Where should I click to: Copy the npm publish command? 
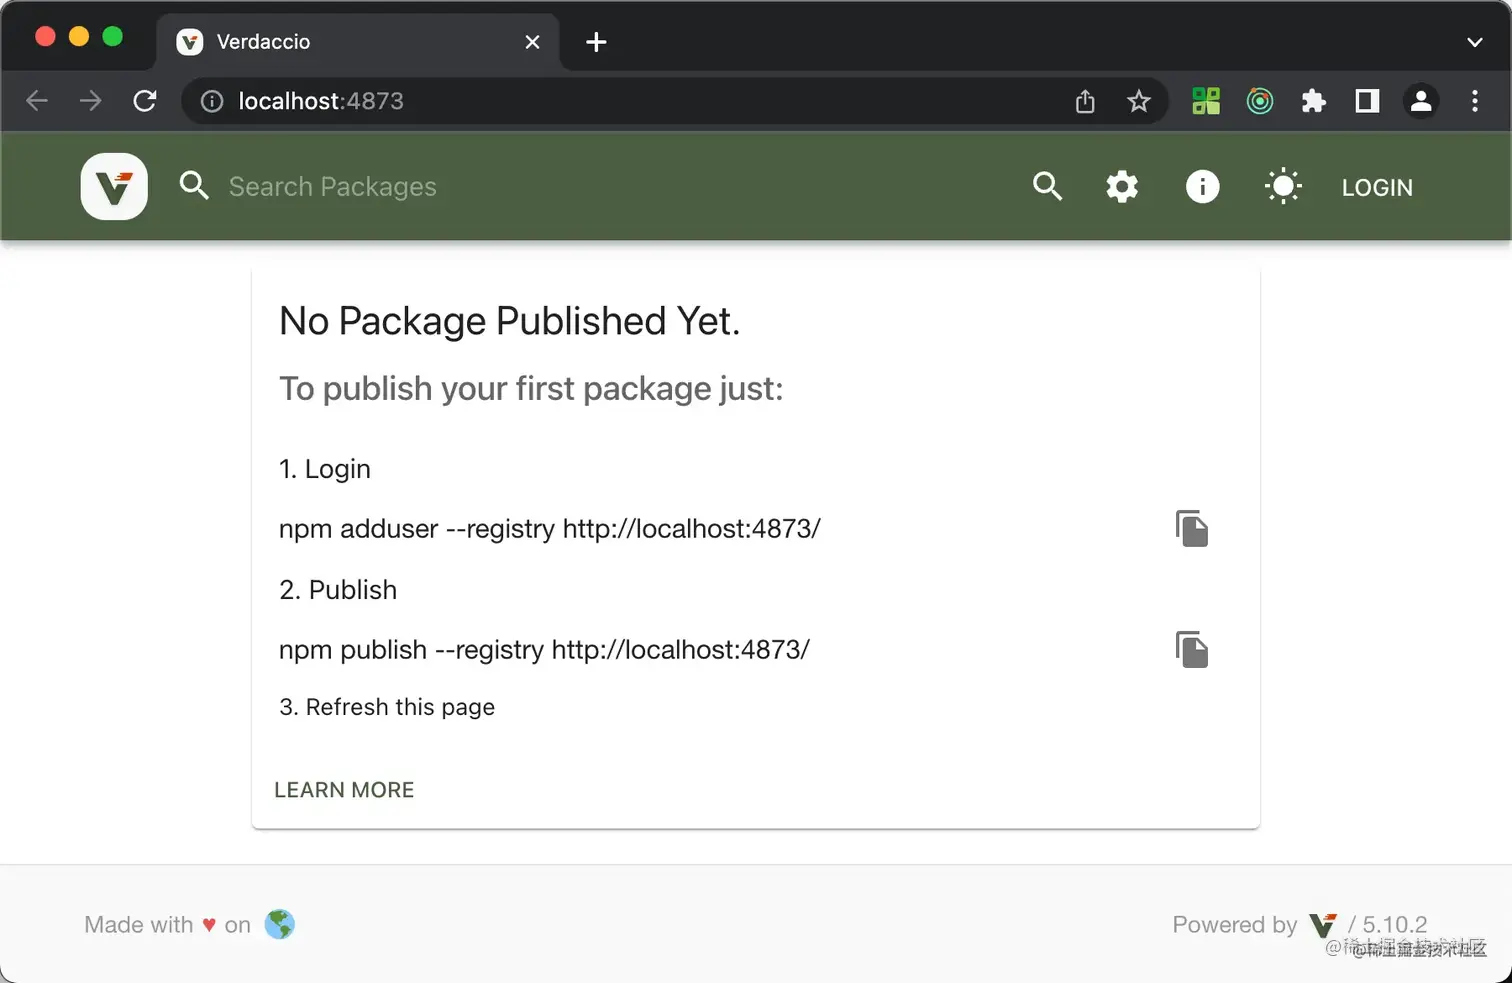pyautogui.click(x=1192, y=650)
